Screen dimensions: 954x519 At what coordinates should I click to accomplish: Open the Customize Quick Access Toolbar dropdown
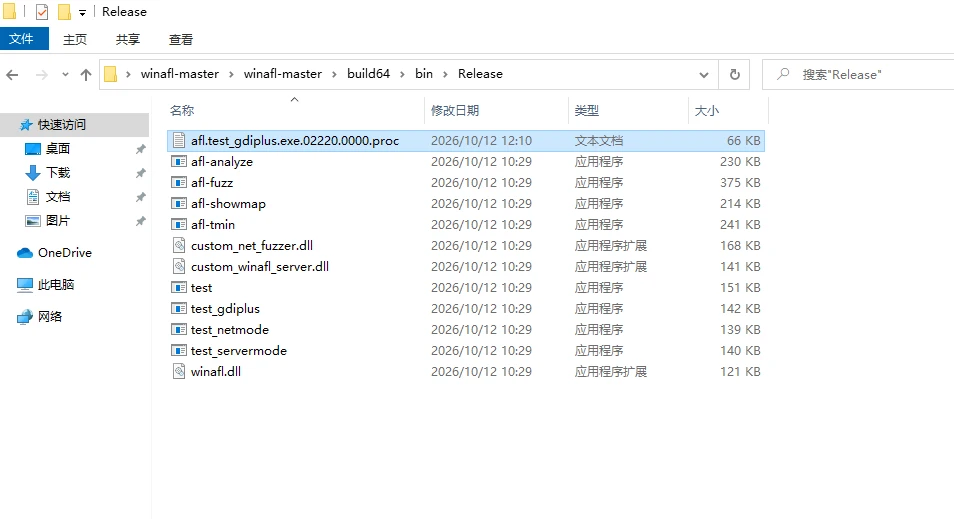pos(82,12)
